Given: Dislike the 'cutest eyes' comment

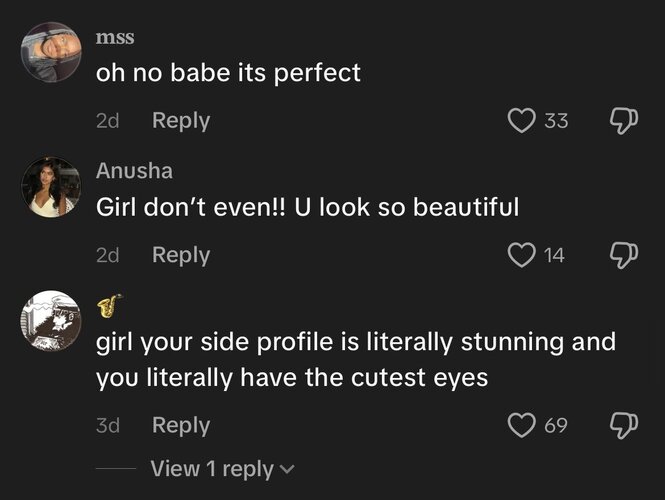Looking at the screenshot, I should 623,426.
